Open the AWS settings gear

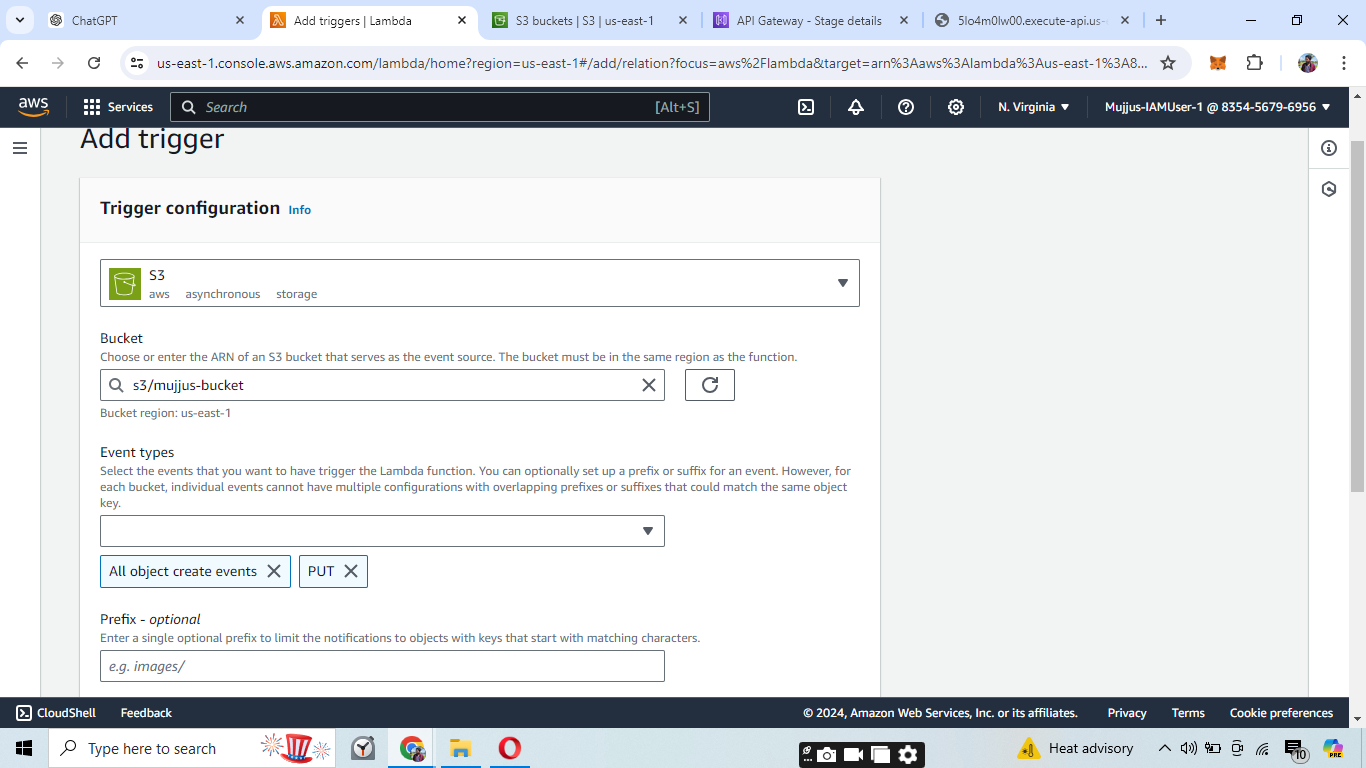(x=956, y=107)
